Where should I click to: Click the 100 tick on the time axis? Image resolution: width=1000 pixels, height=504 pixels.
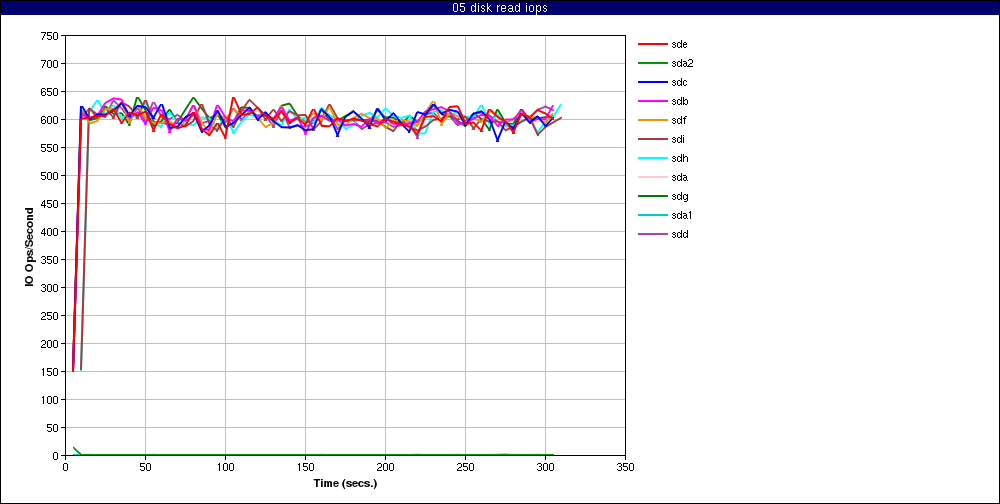coord(225,467)
